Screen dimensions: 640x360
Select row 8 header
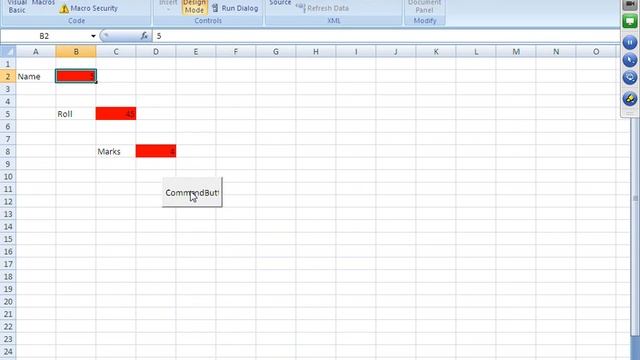pyautogui.click(x=8, y=151)
